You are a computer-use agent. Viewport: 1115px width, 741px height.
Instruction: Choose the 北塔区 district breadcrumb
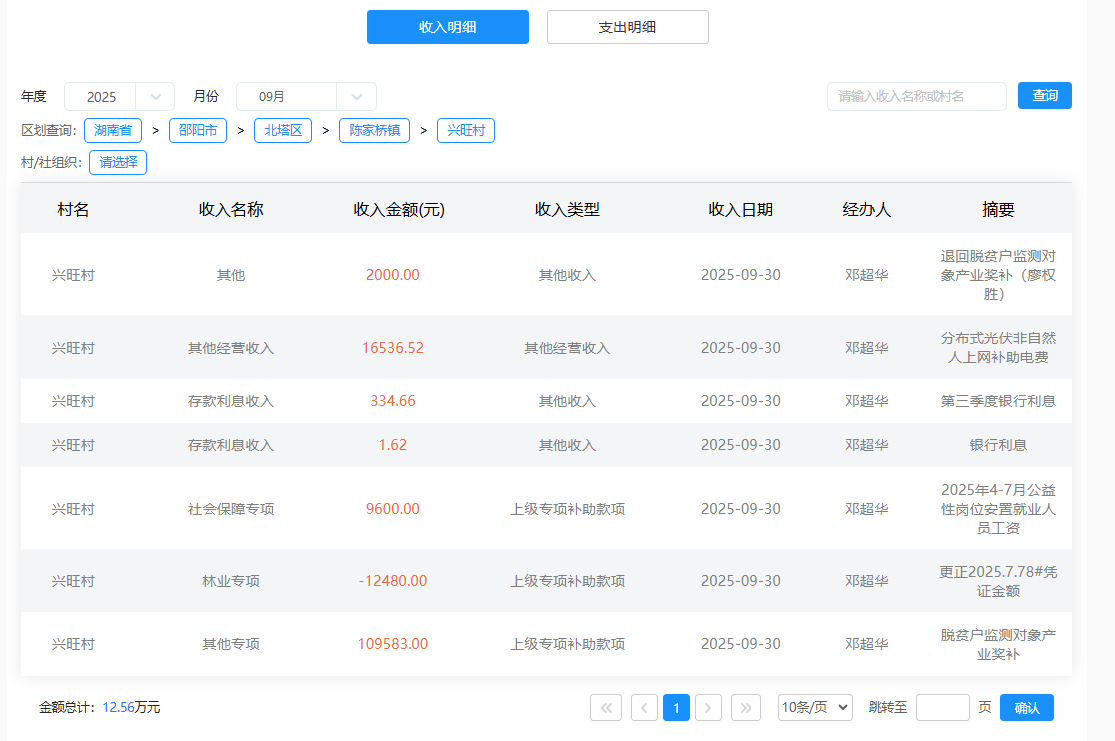click(x=283, y=131)
